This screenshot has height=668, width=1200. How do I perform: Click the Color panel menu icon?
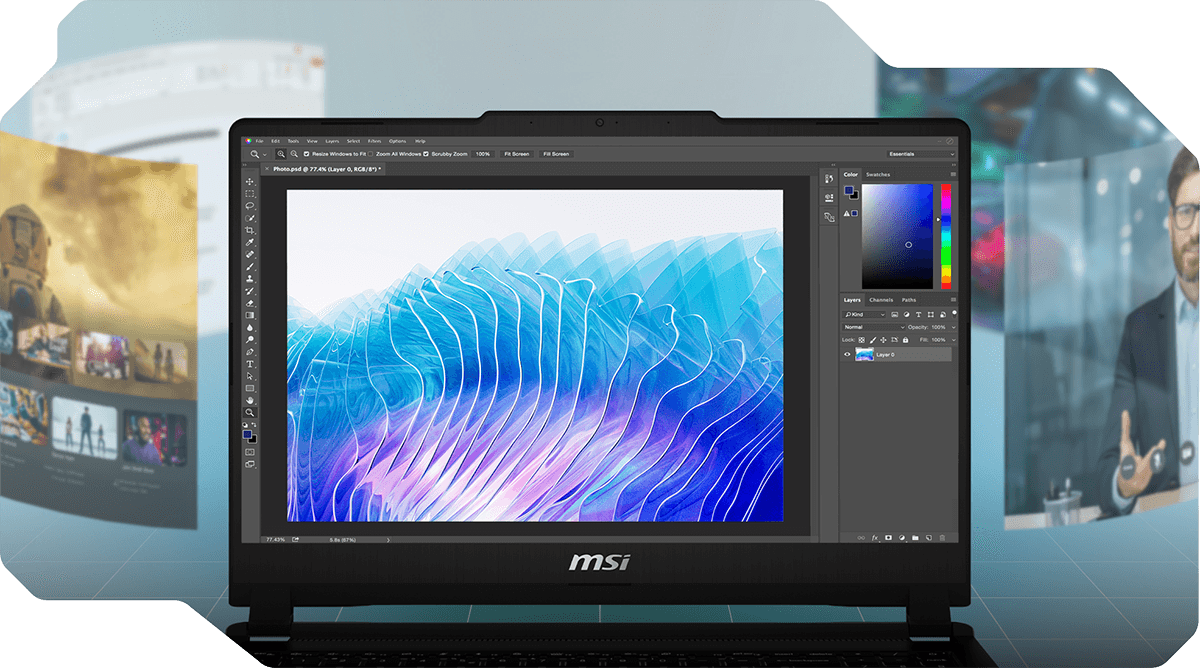(x=953, y=174)
